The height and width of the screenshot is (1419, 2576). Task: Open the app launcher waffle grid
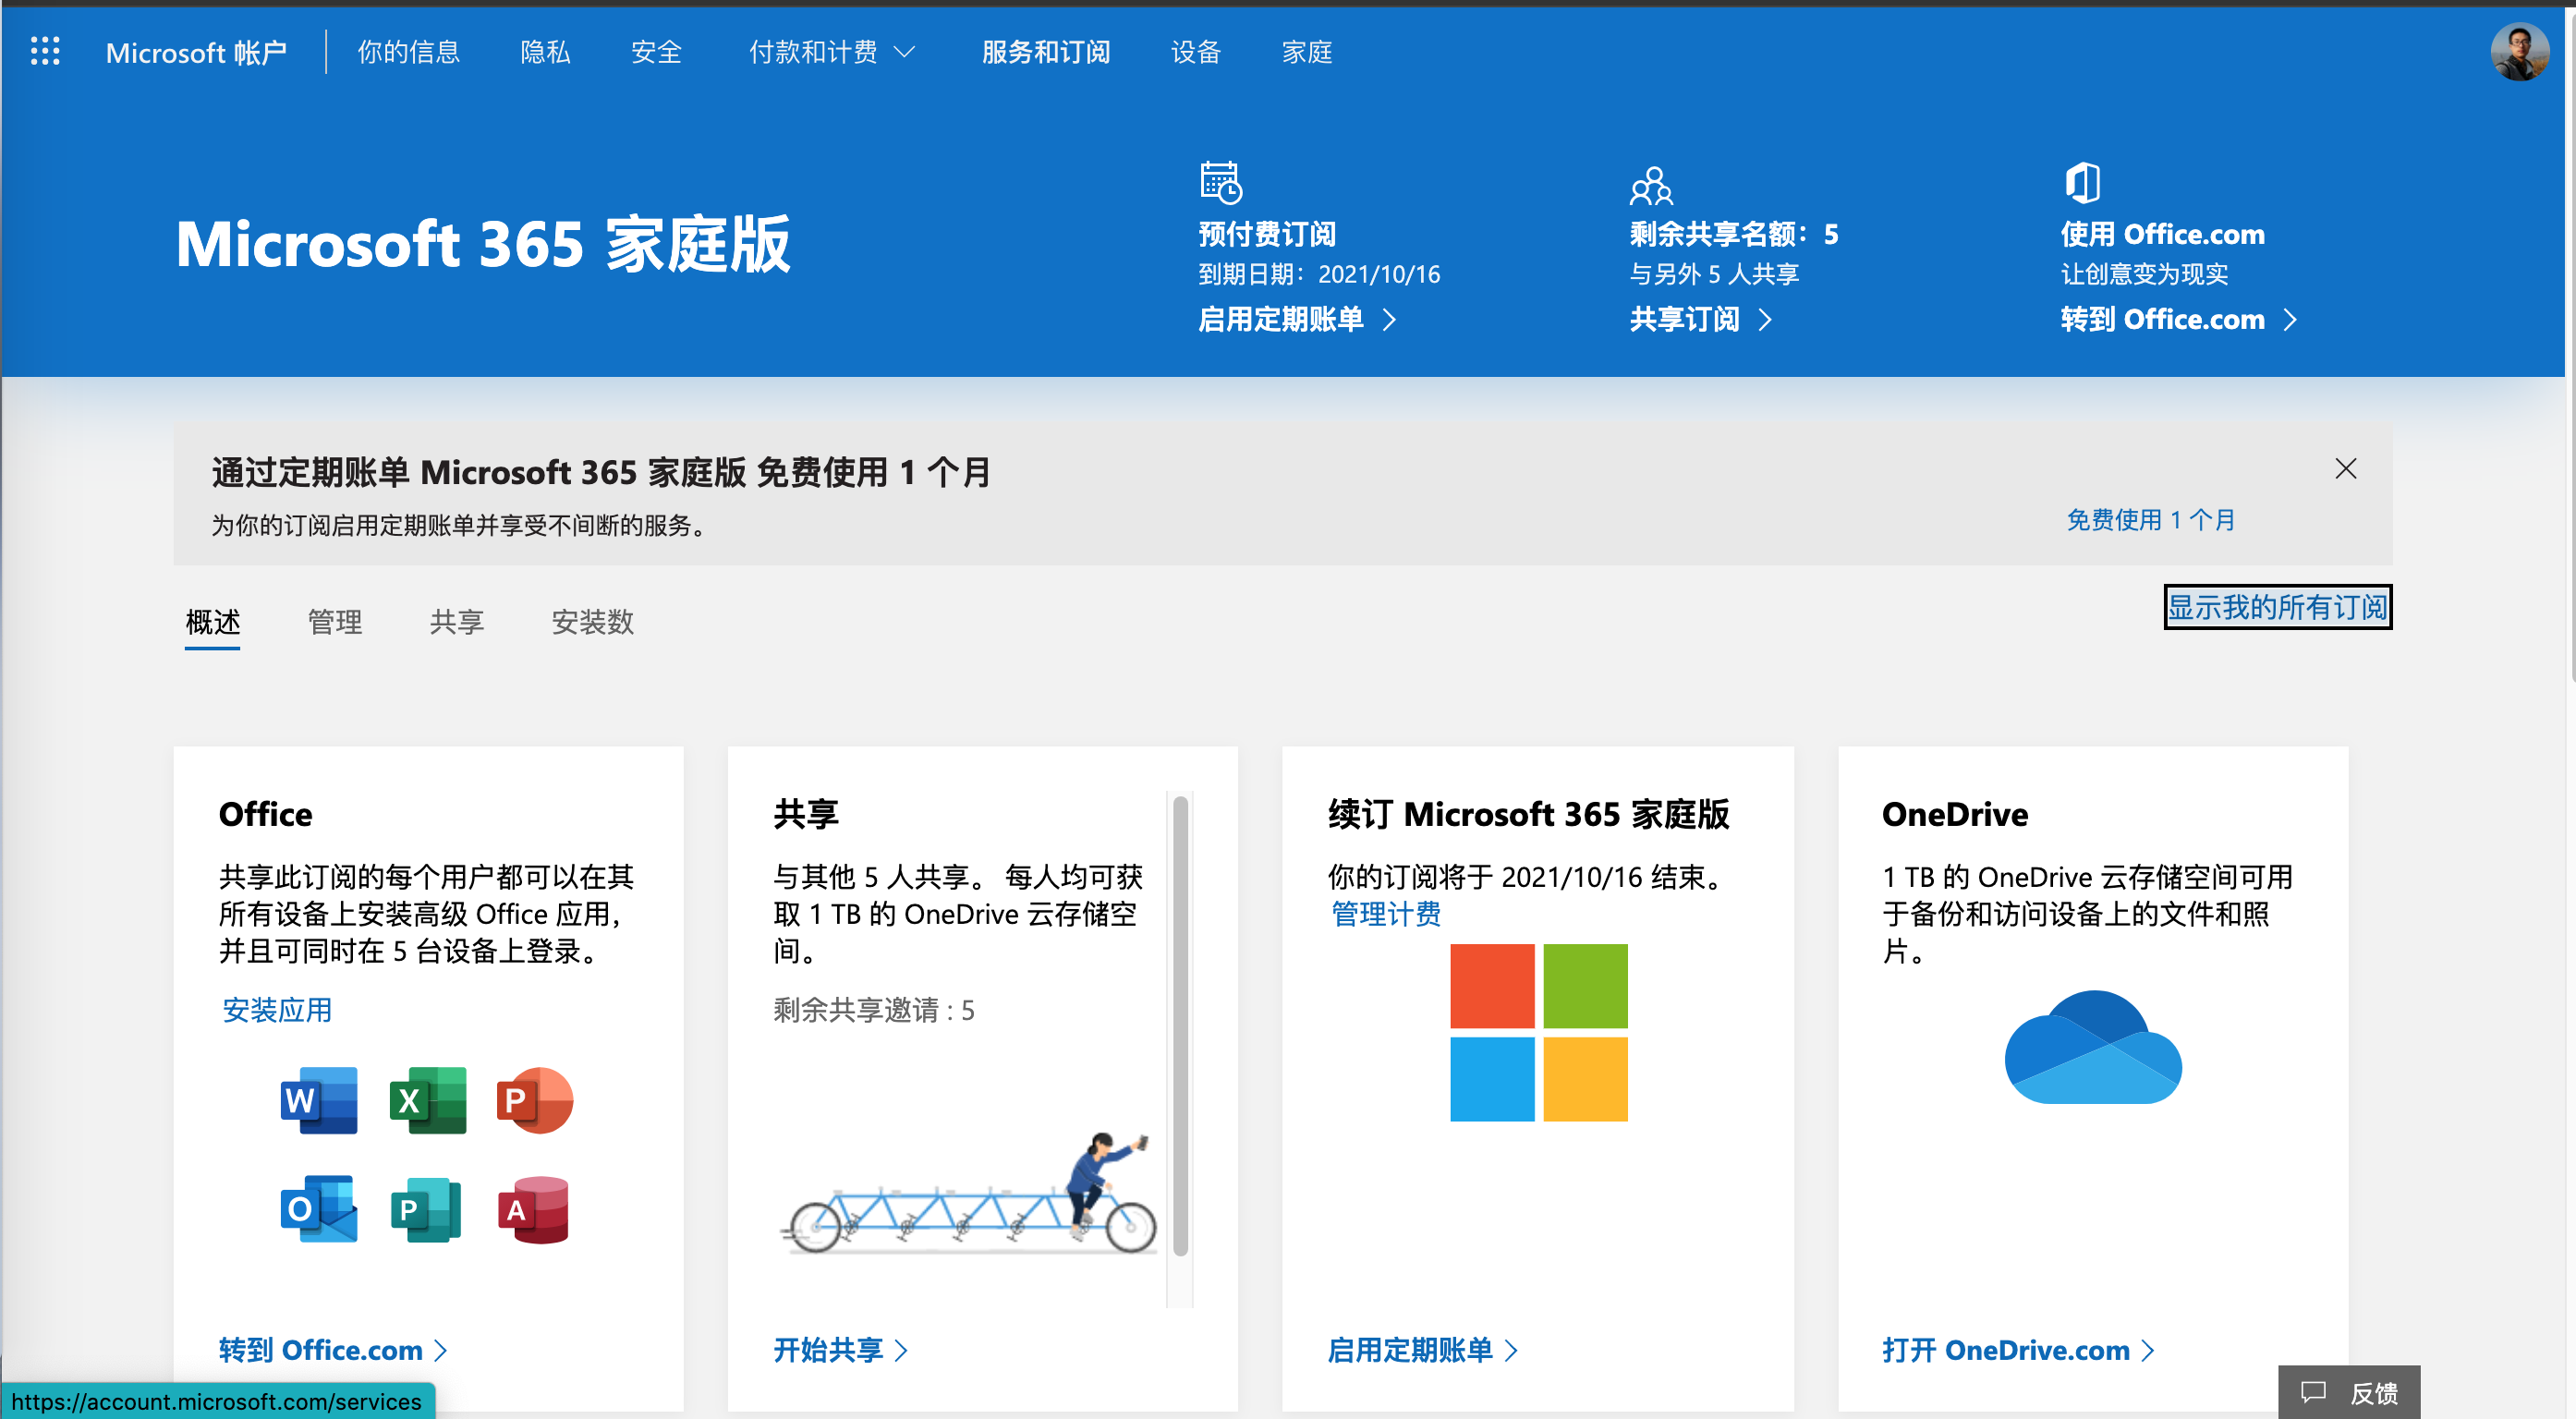pos(45,51)
